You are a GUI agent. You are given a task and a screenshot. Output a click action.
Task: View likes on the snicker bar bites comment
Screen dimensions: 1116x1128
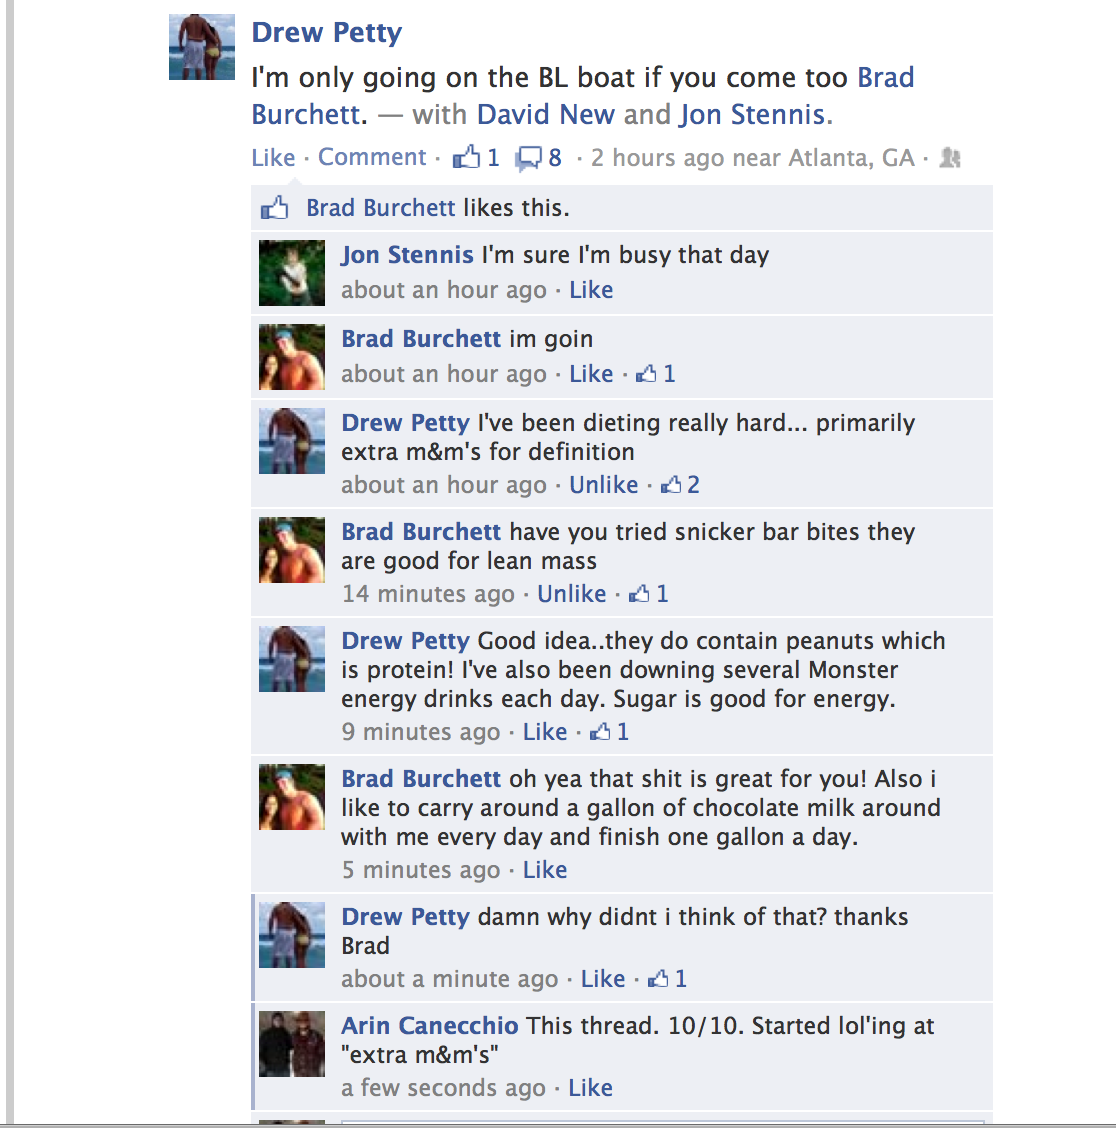(x=649, y=593)
